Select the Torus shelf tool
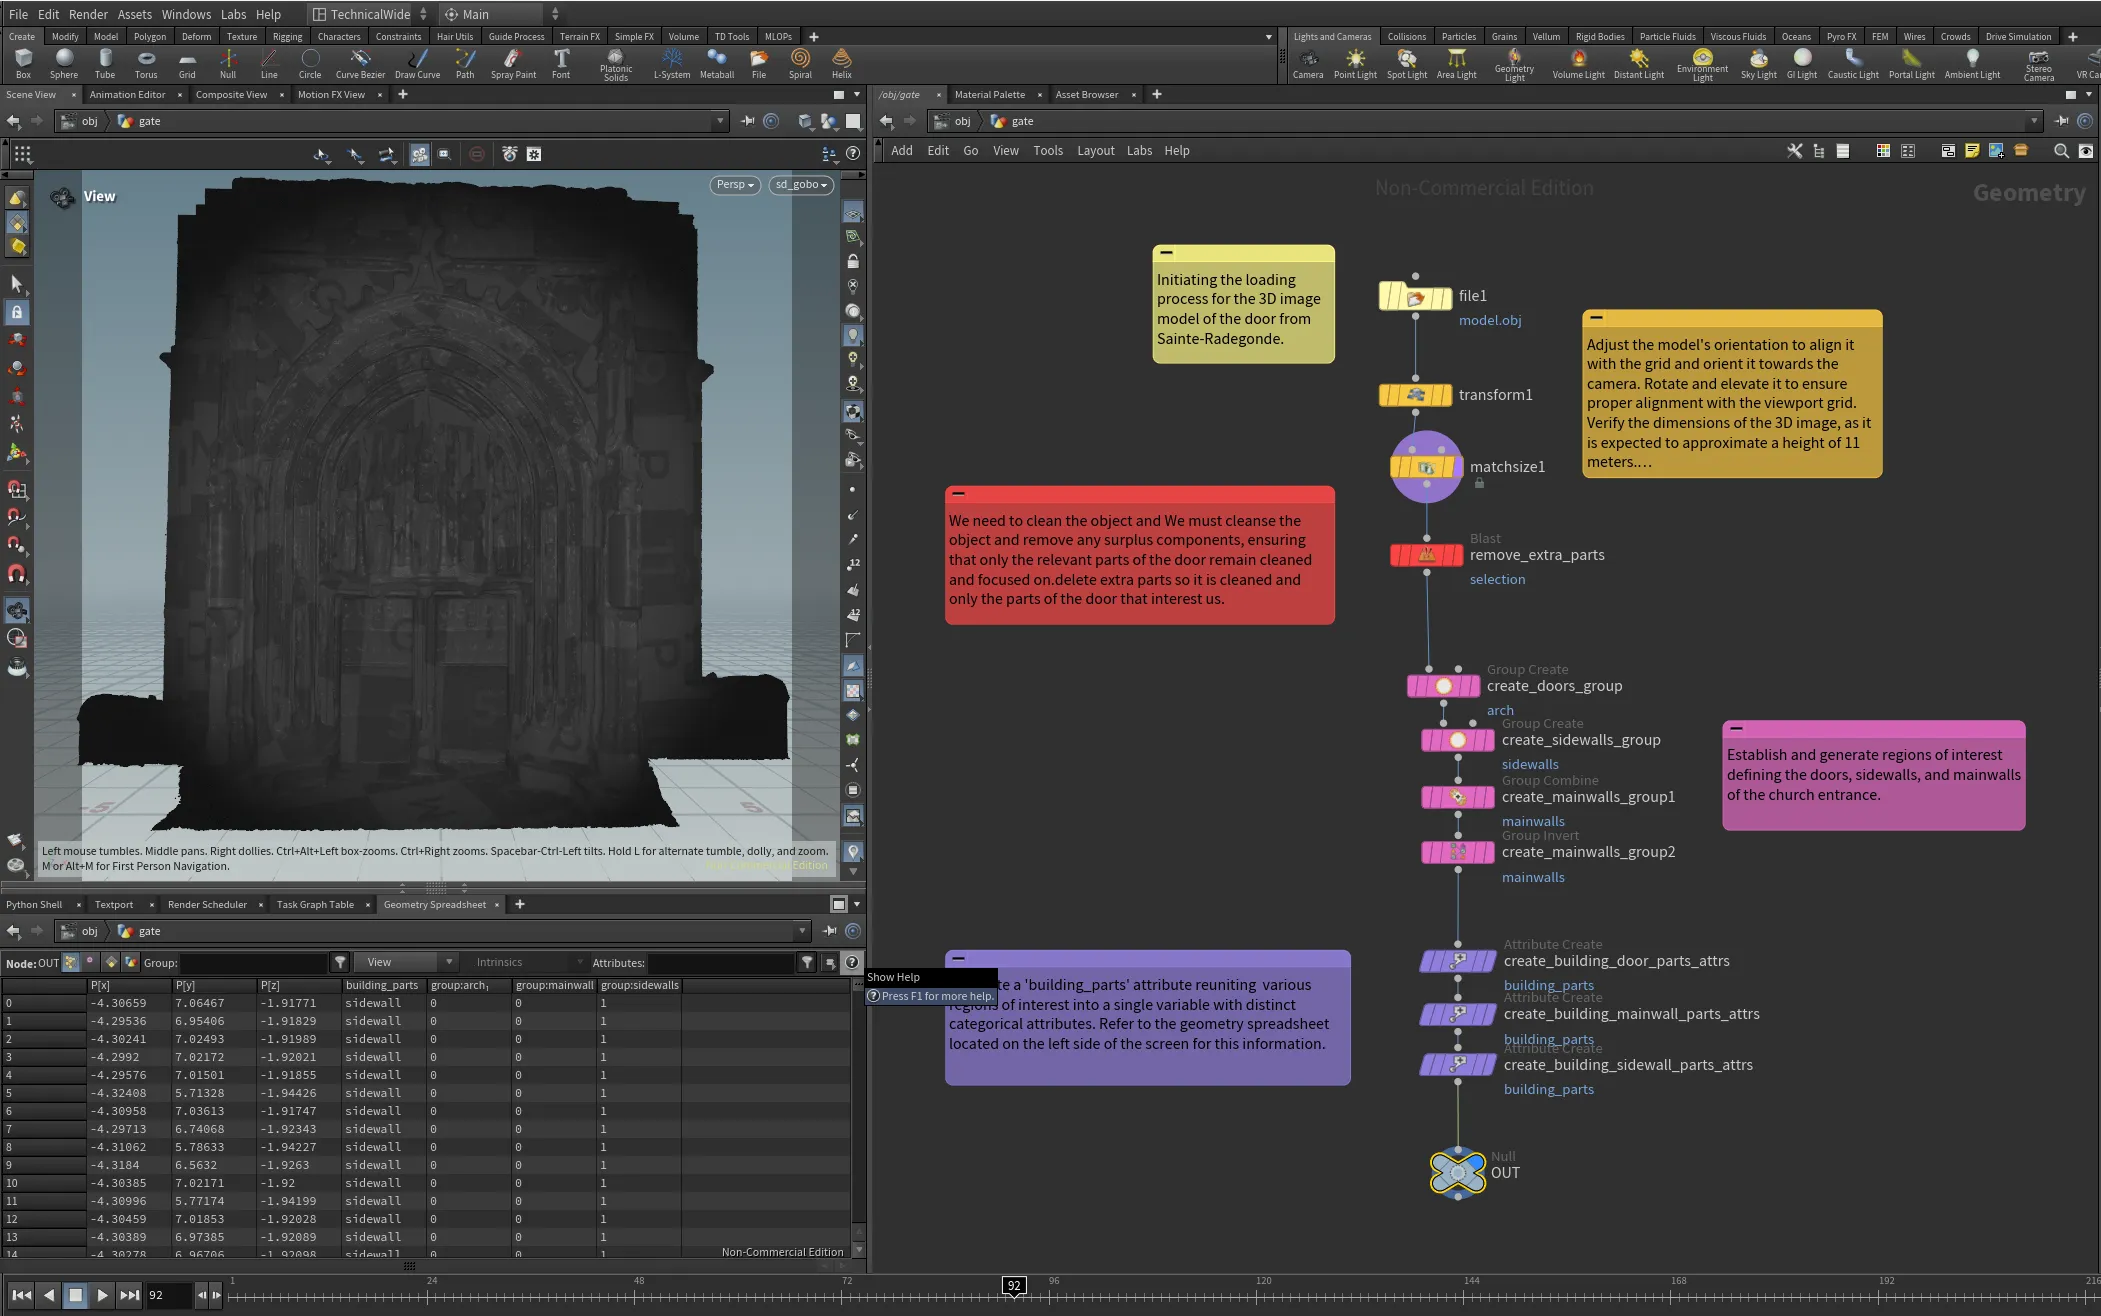This screenshot has height=1316, width=2101. click(x=146, y=63)
